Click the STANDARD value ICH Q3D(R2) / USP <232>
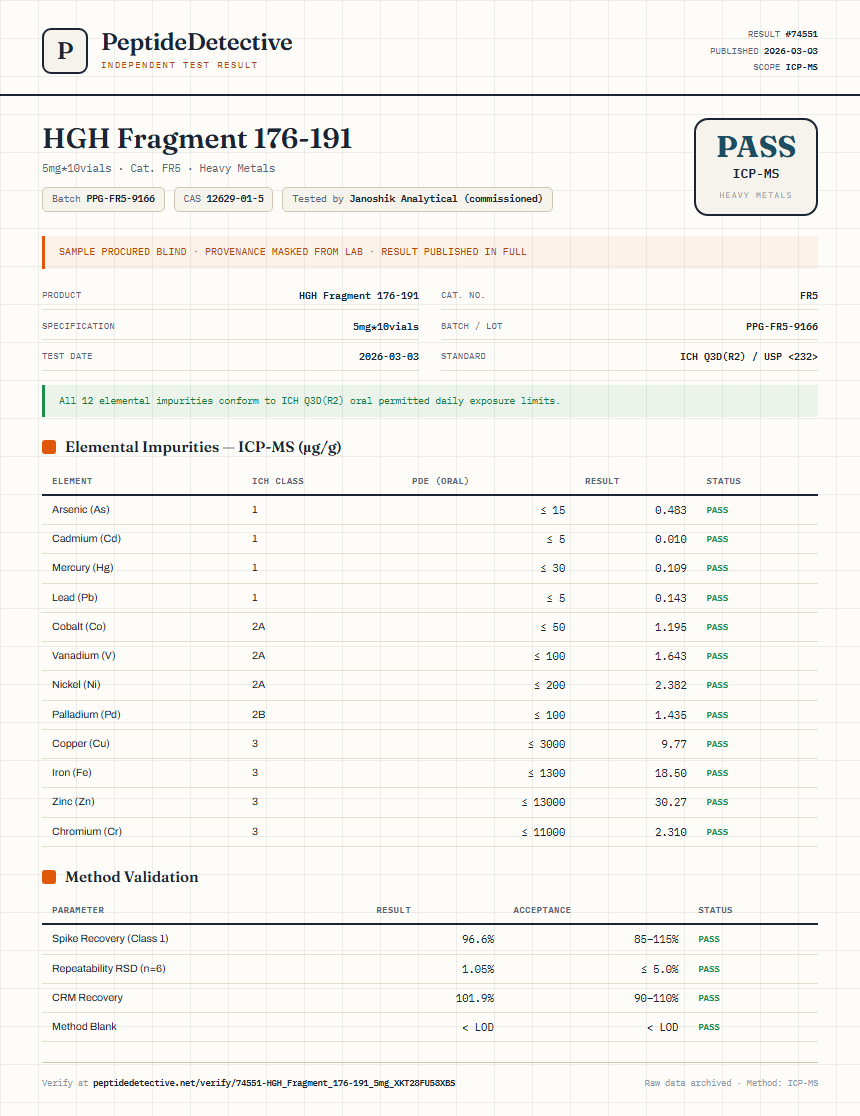The width and height of the screenshot is (860, 1116). pyautogui.click(x=749, y=357)
